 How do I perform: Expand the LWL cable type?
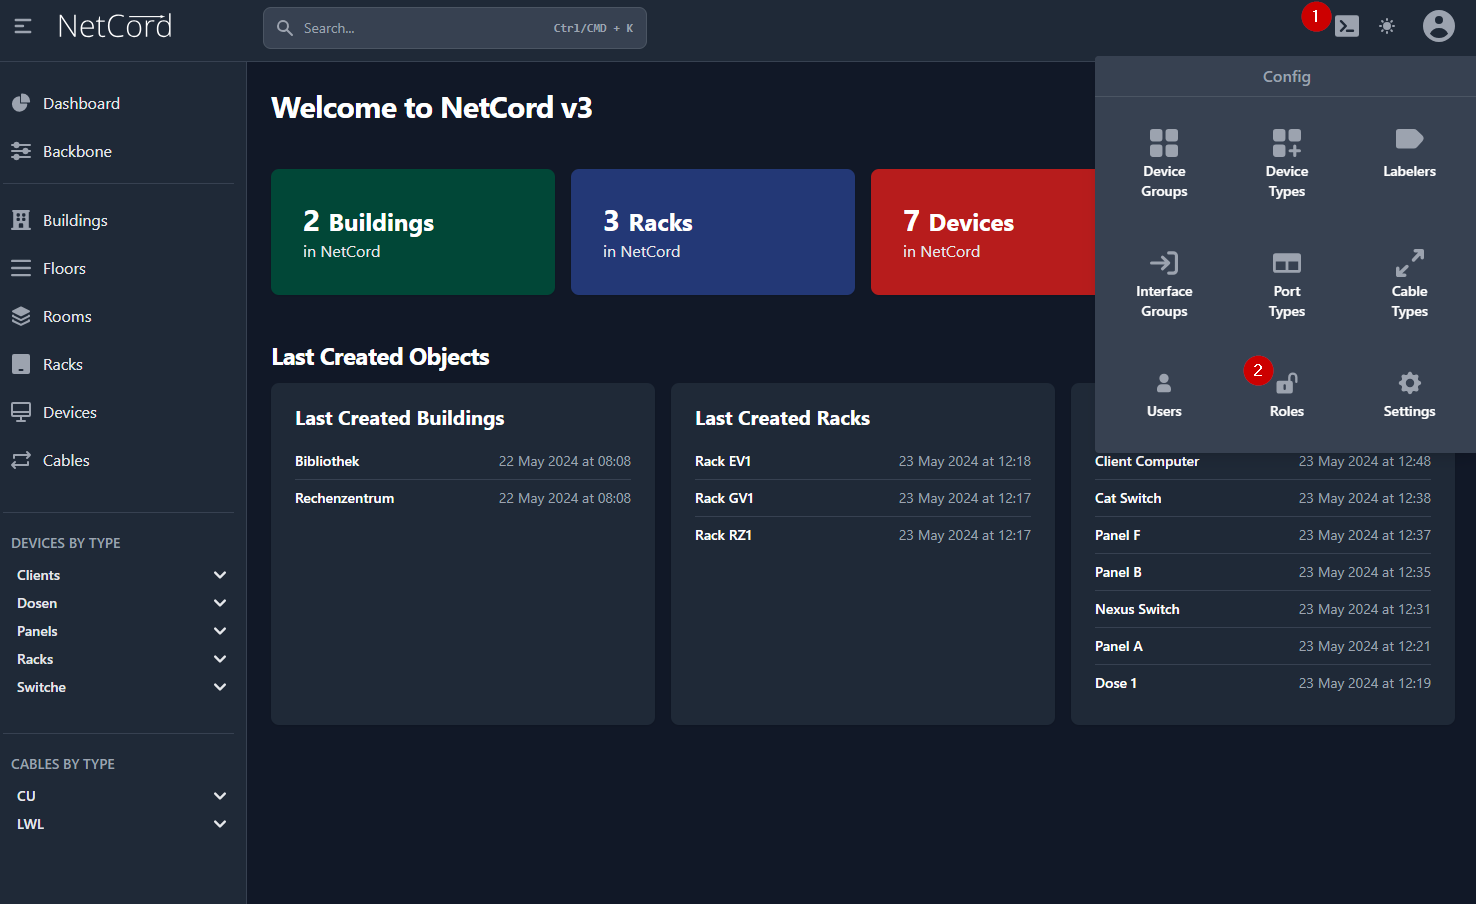click(220, 824)
